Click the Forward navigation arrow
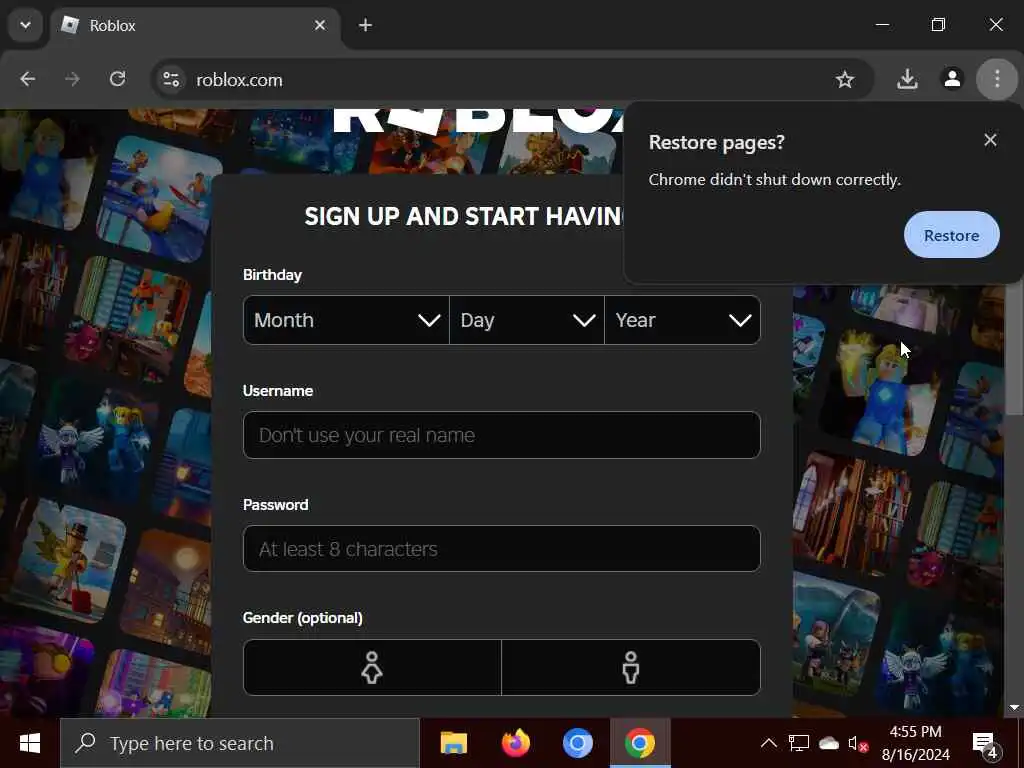 (72, 79)
